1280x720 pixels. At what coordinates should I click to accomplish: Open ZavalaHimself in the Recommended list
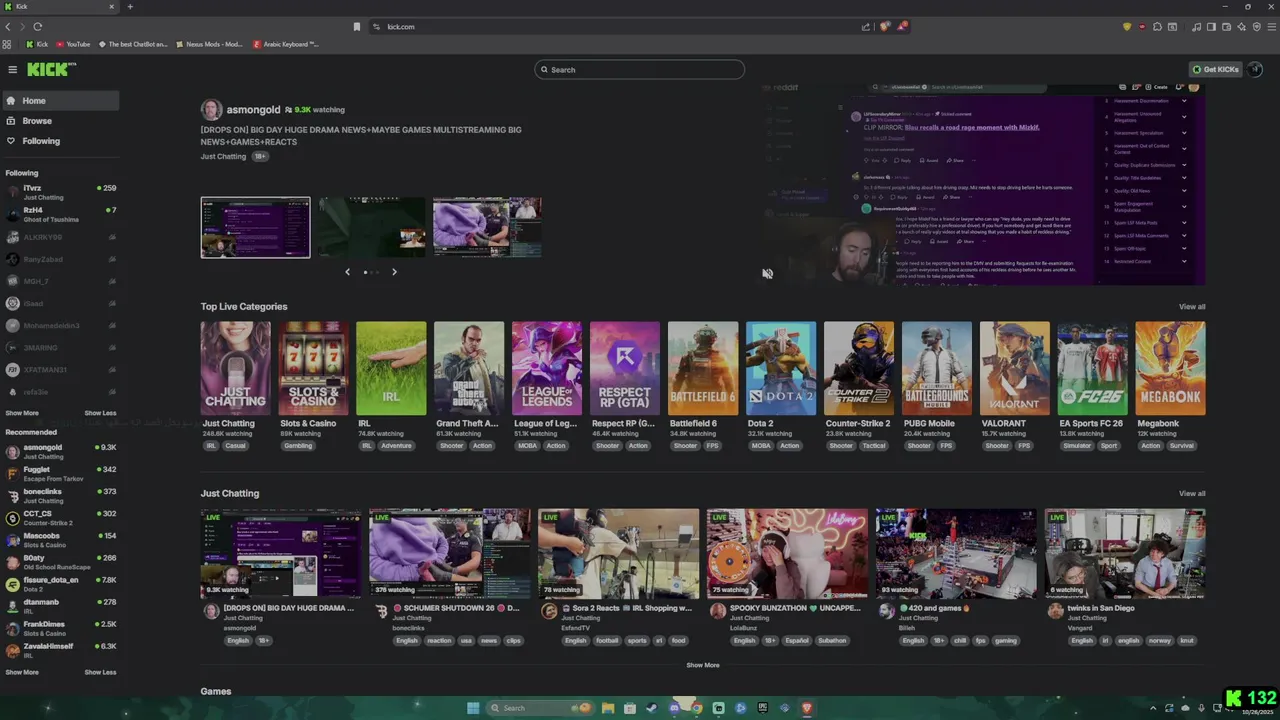pos(60,650)
